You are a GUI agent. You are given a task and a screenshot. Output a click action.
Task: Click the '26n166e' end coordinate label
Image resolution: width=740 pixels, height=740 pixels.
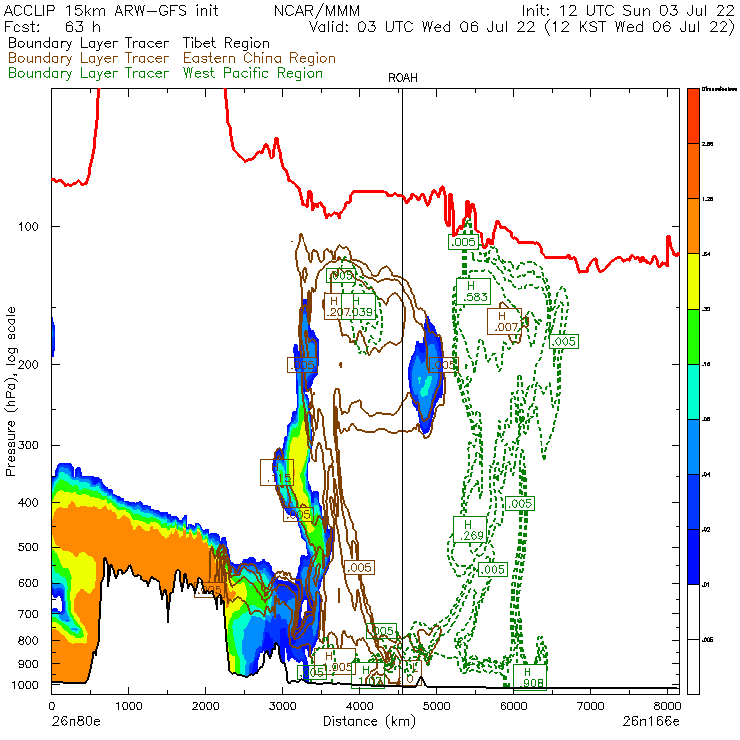pyautogui.click(x=651, y=721)
